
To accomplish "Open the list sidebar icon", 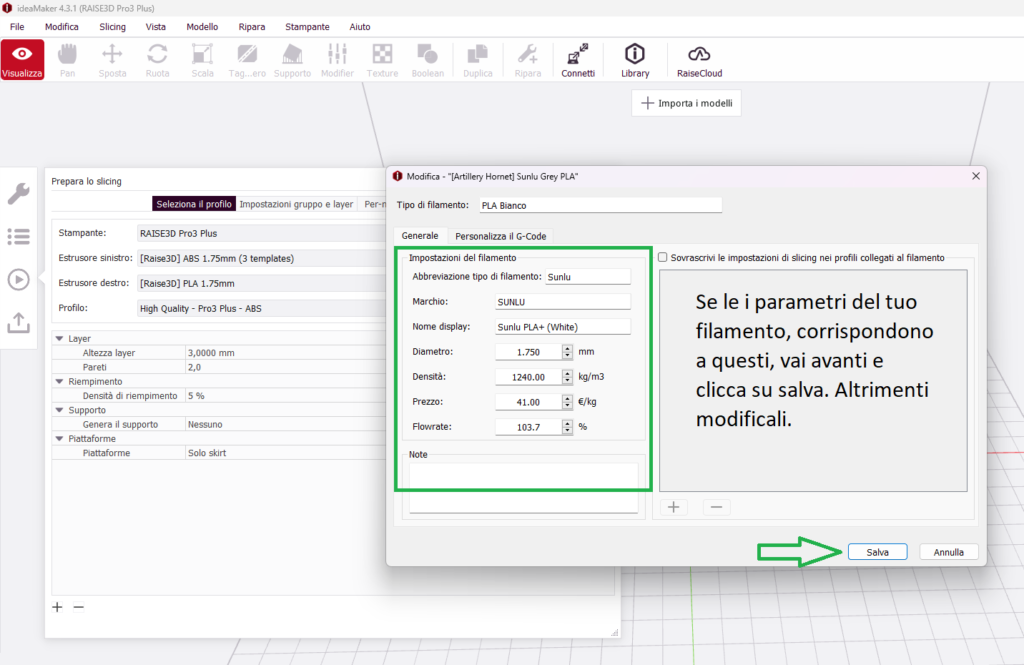I will pos(18,236).
